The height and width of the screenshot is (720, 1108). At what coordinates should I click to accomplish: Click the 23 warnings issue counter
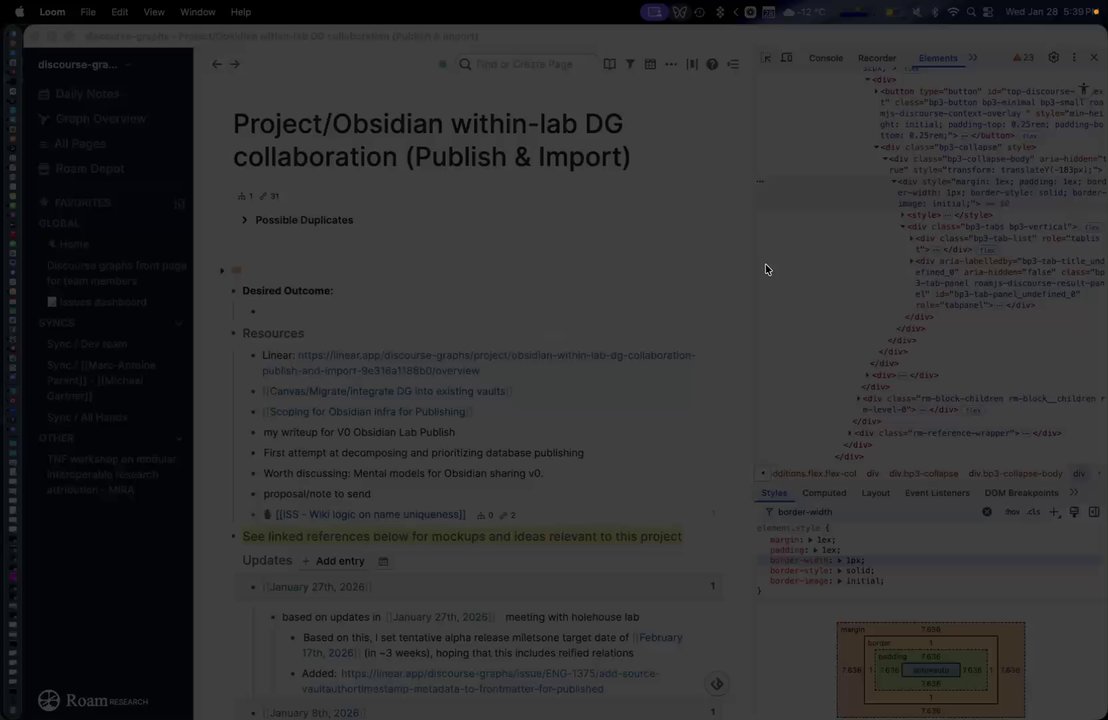tap(1023, 58)
